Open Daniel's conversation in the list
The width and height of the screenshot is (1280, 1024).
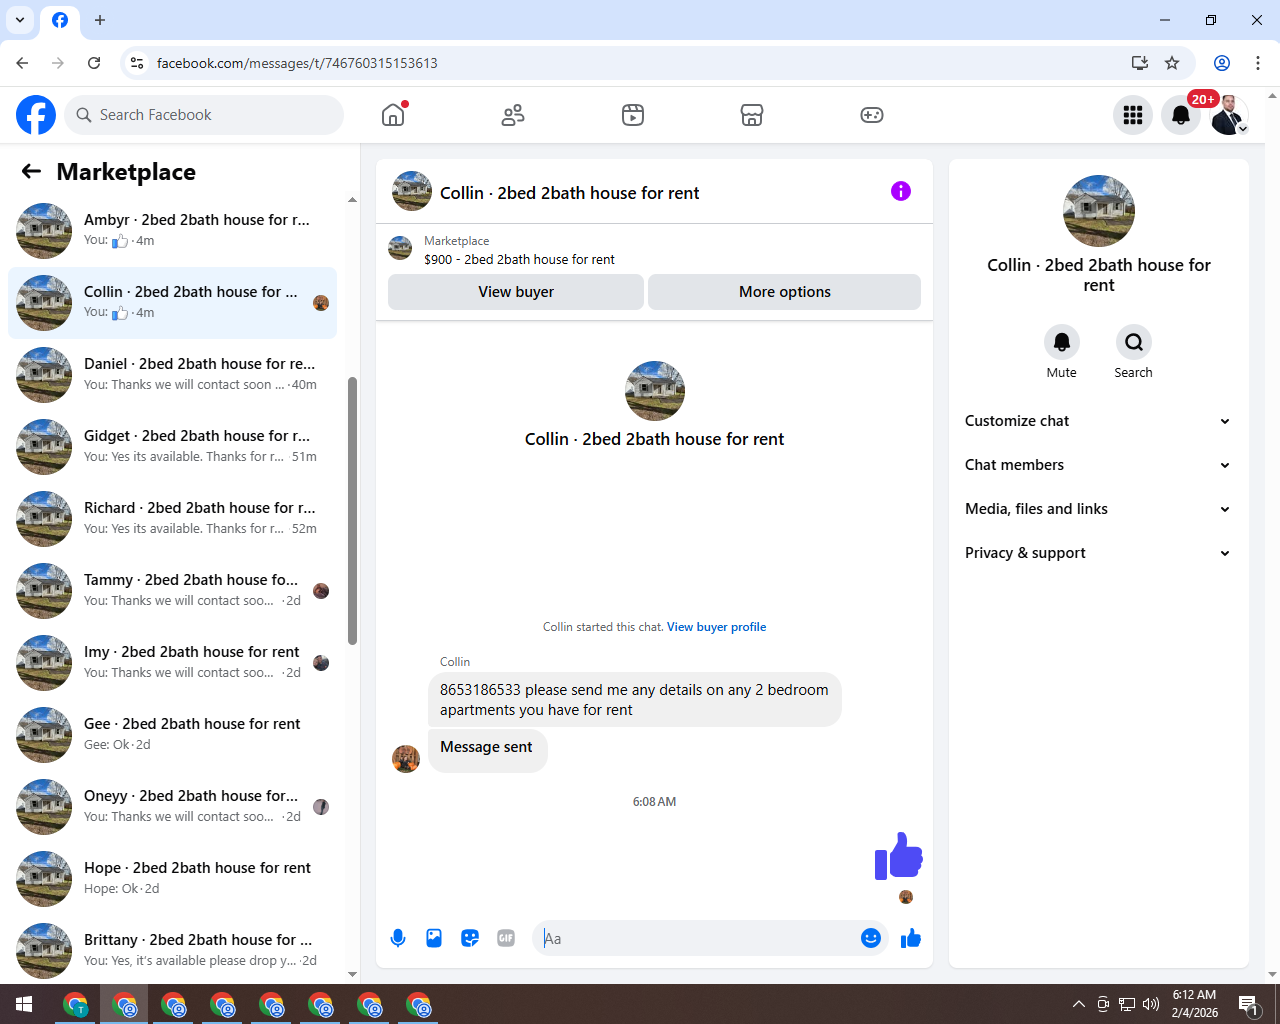[172, 375]
